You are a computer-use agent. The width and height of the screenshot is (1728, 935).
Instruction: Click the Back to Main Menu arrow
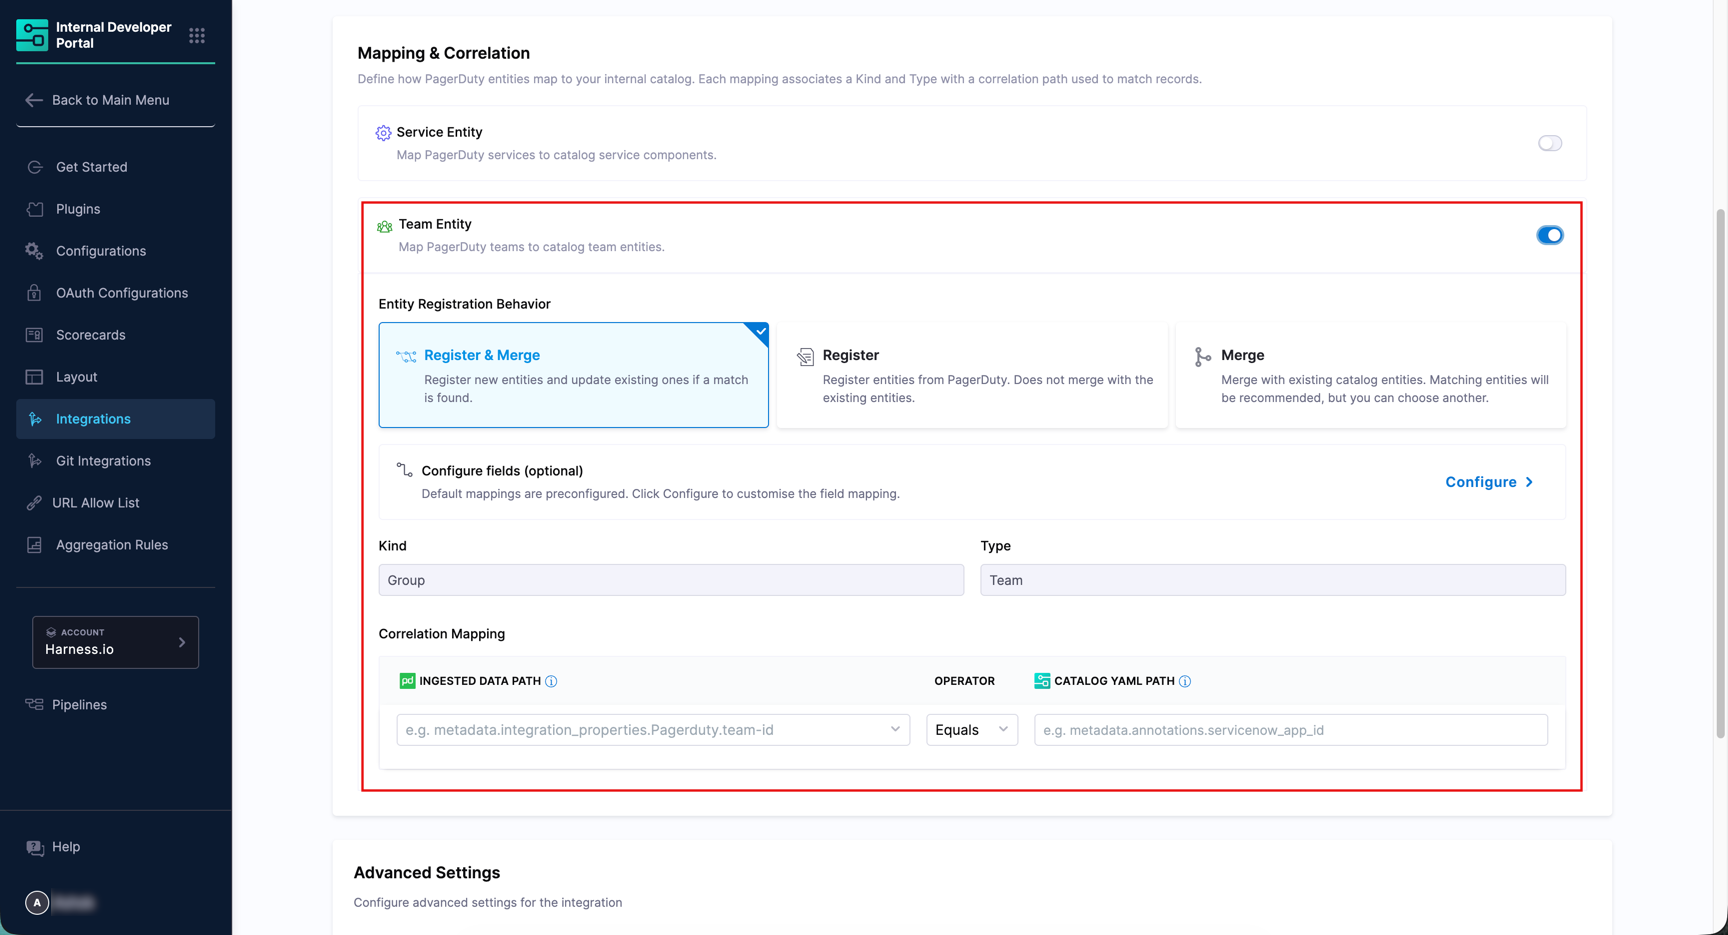click(34, 100)
